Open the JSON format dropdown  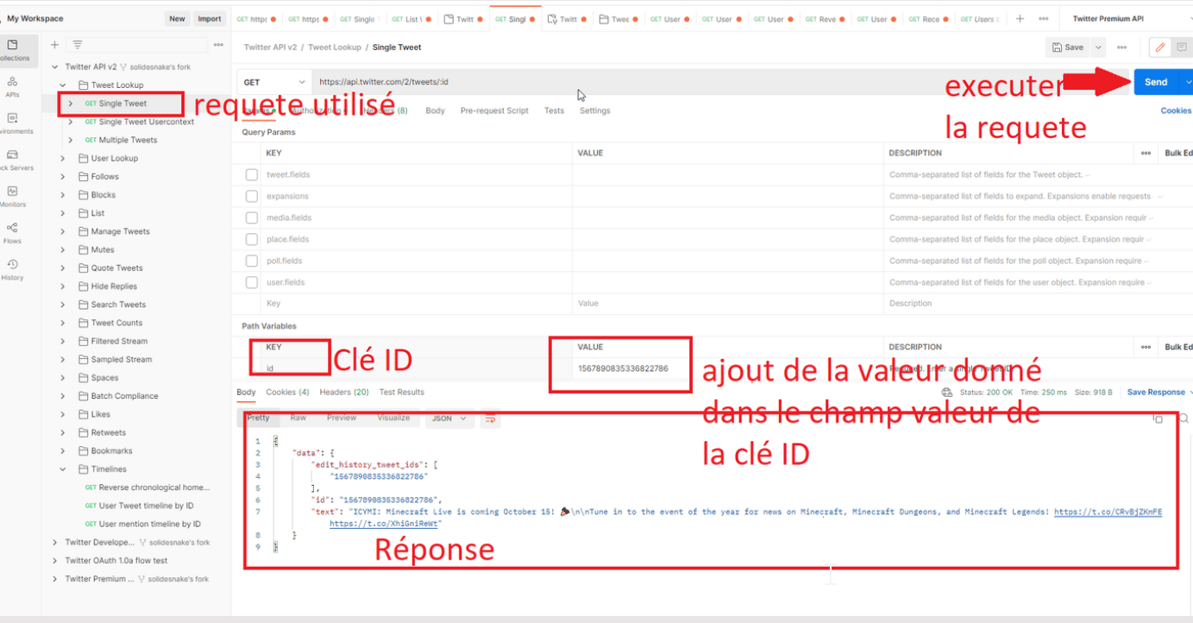pos(449,418)
